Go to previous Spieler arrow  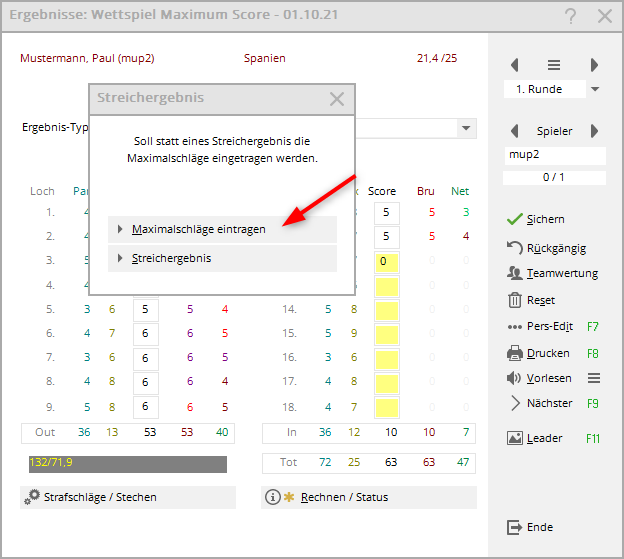(515, 131)
